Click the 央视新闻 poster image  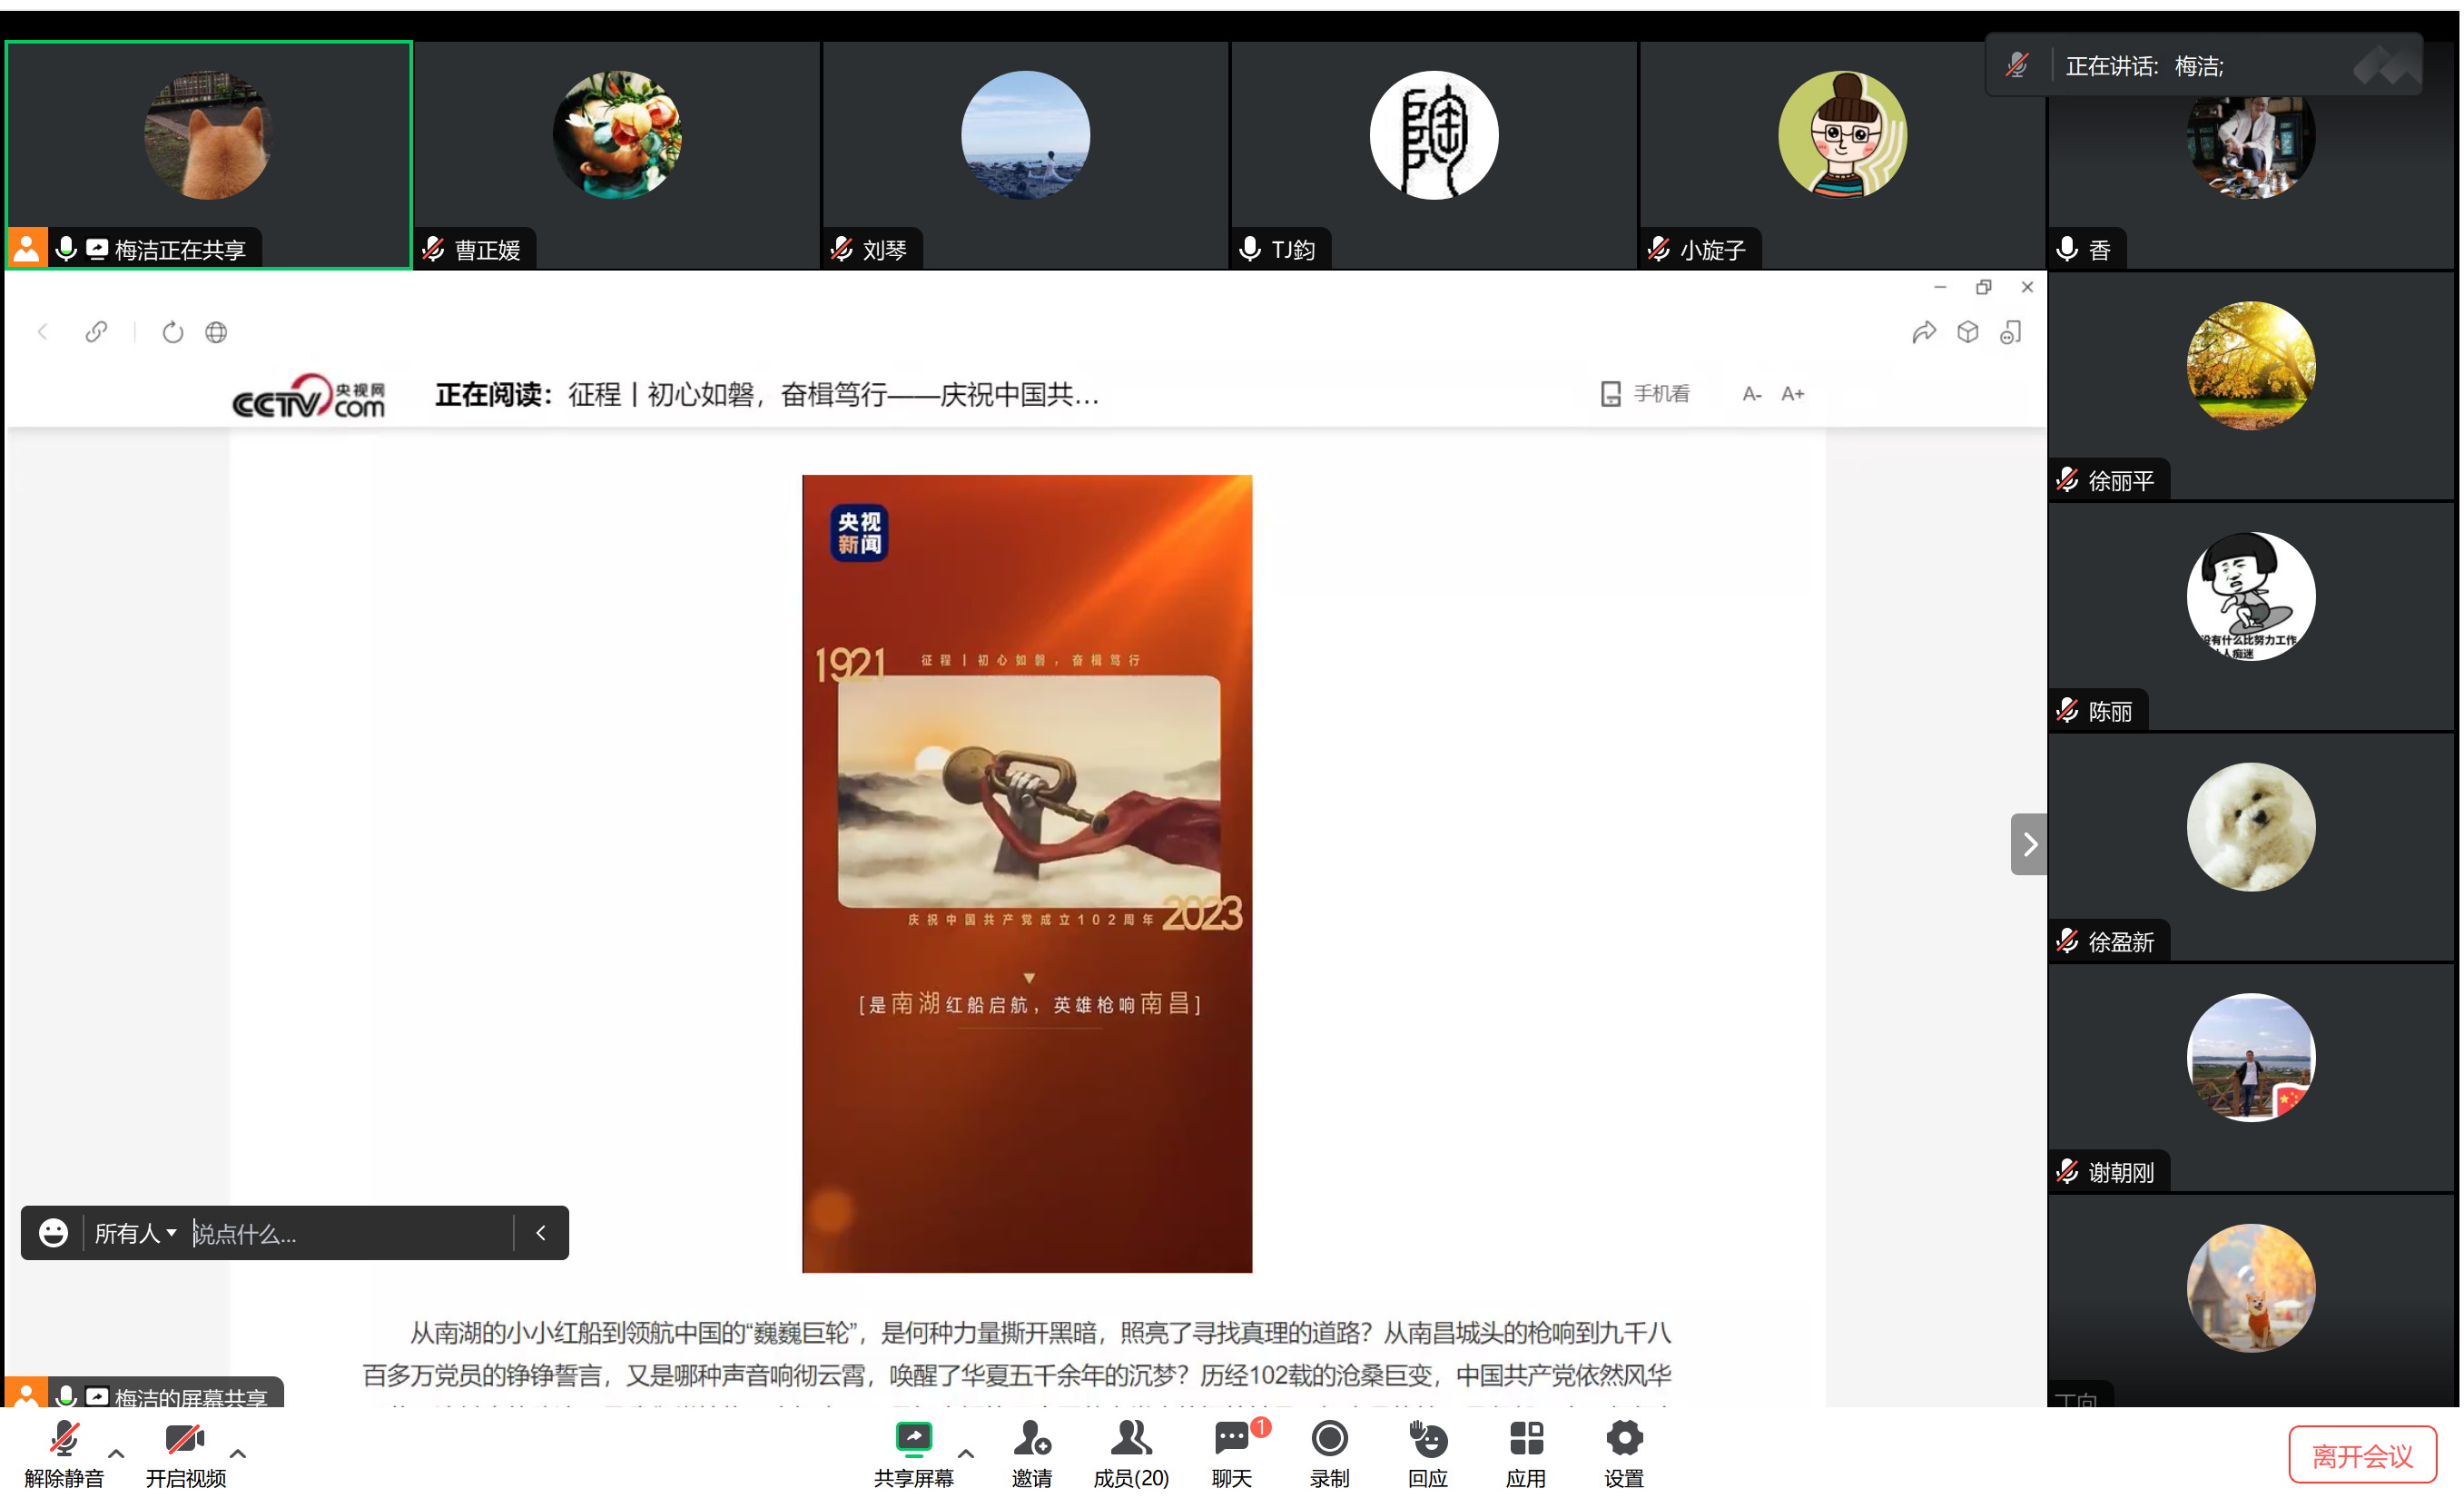1027,873
